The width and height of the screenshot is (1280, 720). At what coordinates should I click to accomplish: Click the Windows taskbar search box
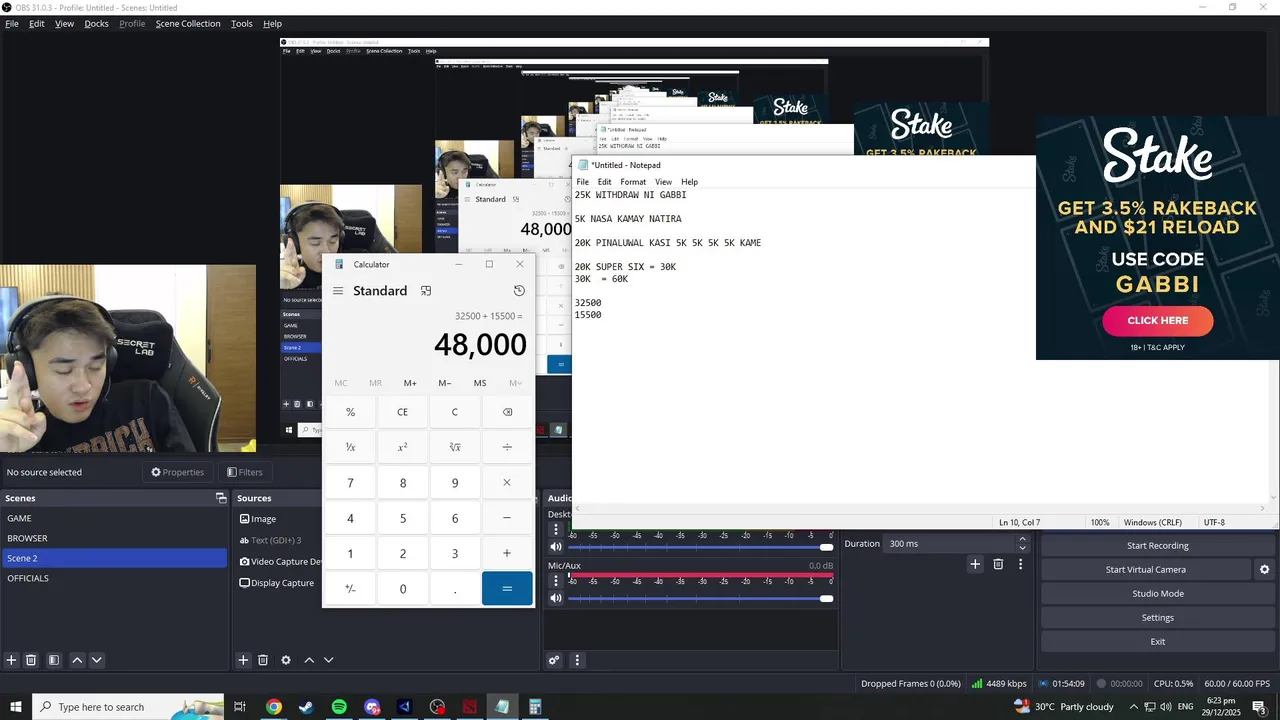(x=128, y=707)
